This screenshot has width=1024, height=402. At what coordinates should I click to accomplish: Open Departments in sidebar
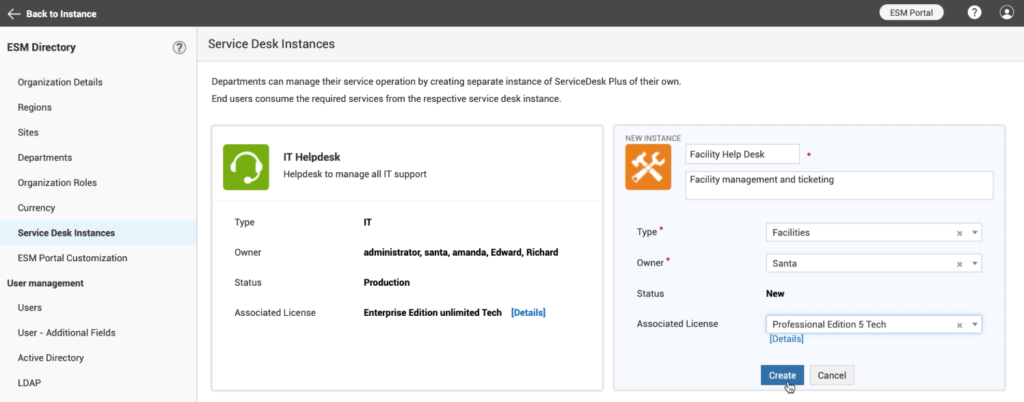(x=45, y=157)
